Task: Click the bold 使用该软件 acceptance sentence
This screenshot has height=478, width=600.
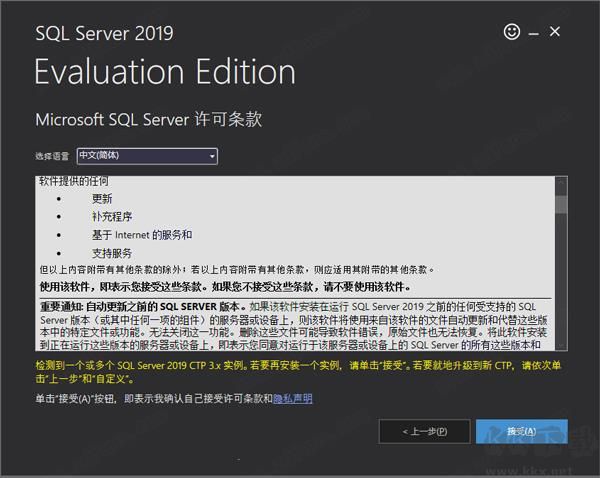Action: pyautogui.click(x=225, y=287)
